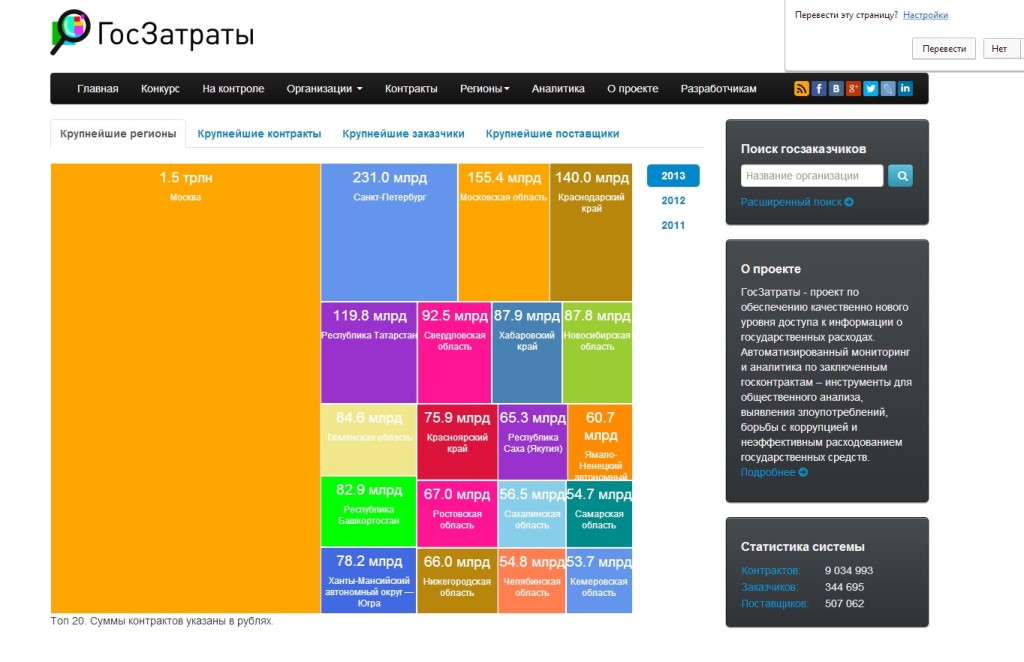Switch the treemap to year 2012
This screenshot has height=662, width=1024.
click(x=673, y=200)
